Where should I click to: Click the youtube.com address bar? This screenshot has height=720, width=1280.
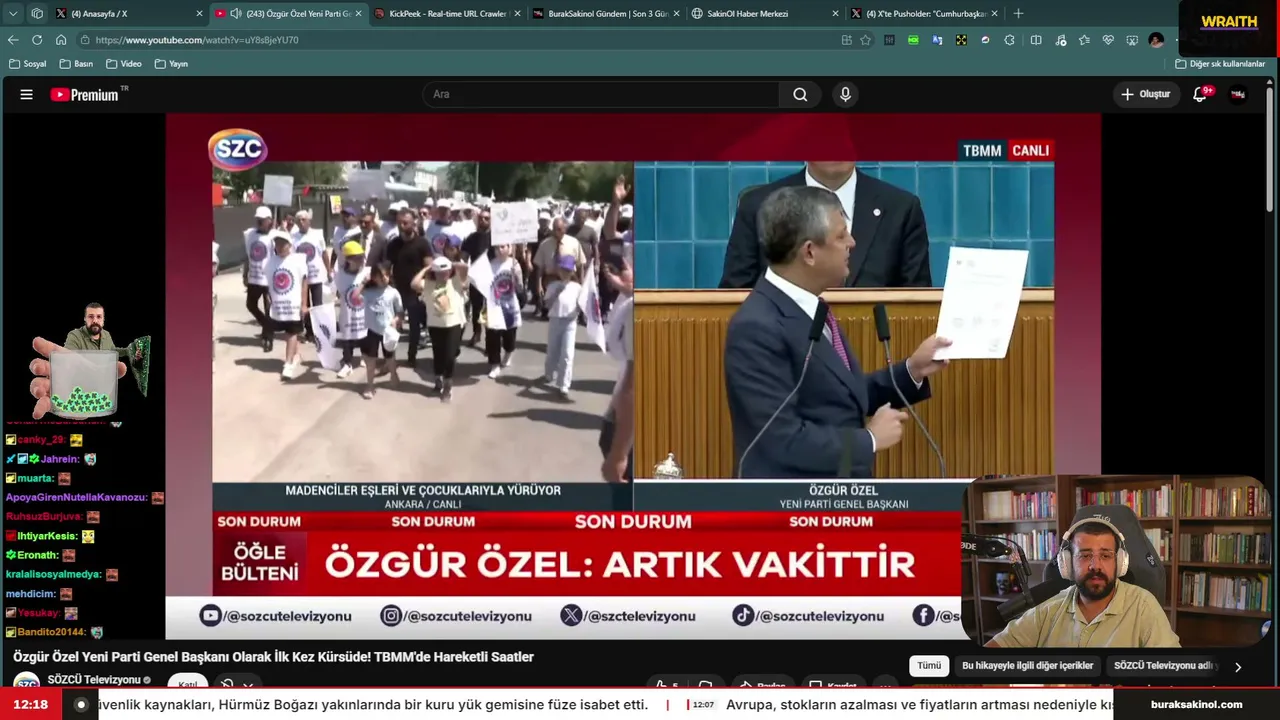coord(460,40)
